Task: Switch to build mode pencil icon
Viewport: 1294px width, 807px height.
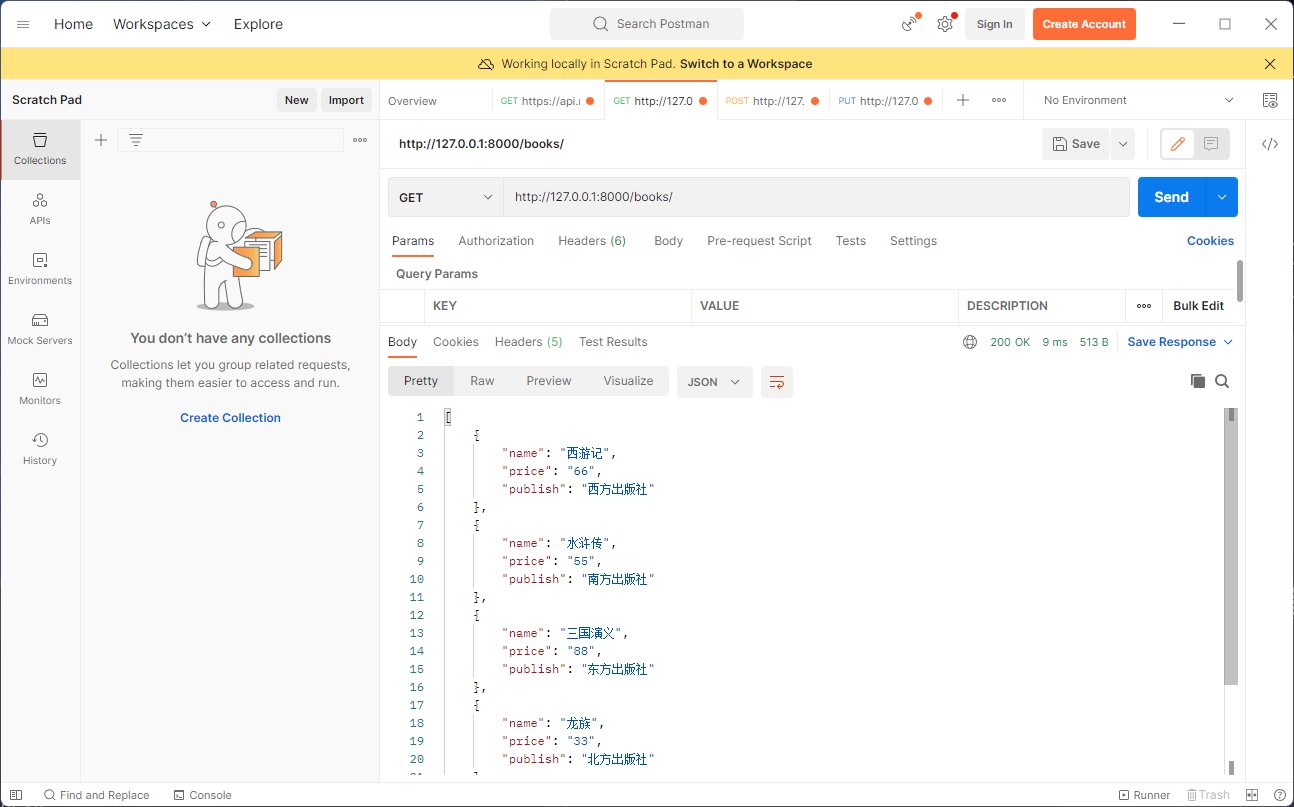Action: 1178,144
